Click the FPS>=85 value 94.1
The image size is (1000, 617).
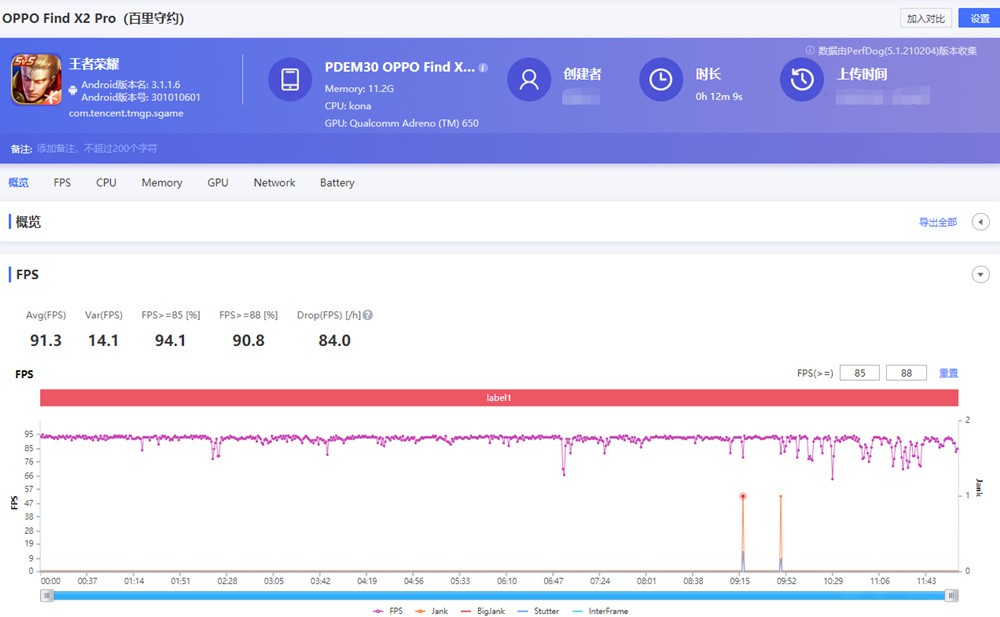point(170,341)
